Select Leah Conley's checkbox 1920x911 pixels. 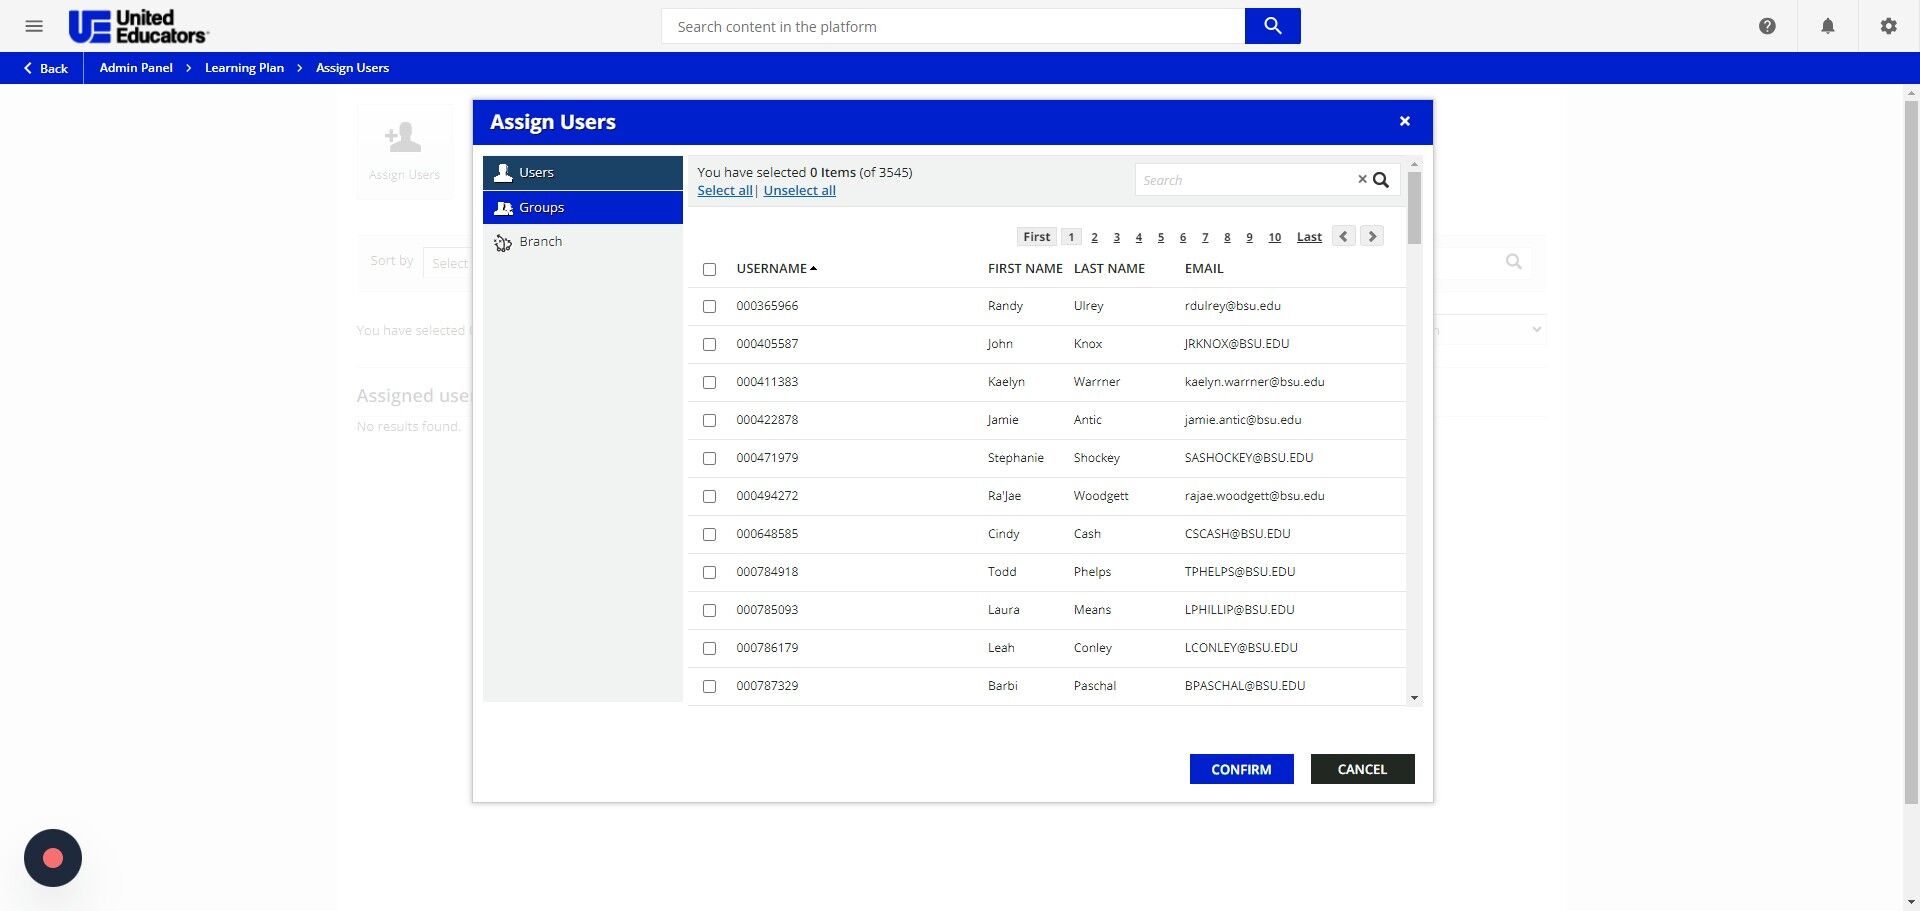tap(709, 649)
